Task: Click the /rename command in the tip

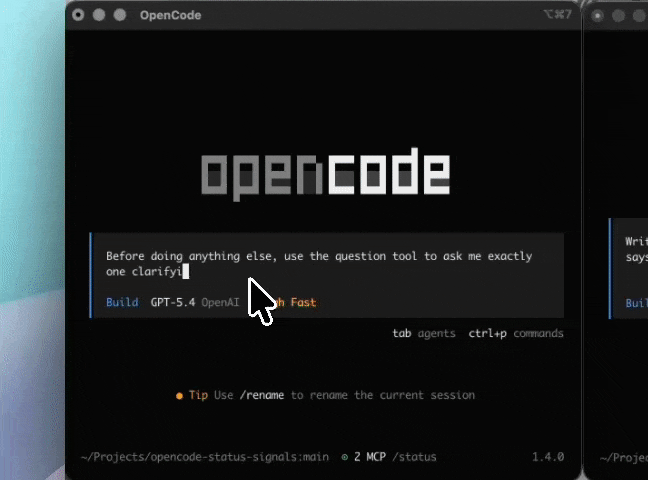Action: pos(262,395)
